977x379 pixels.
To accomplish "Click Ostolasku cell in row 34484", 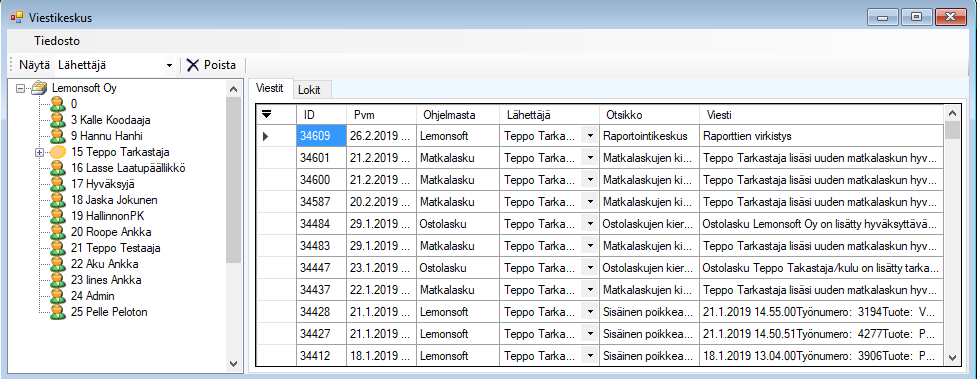I will [x=458, y=224].
